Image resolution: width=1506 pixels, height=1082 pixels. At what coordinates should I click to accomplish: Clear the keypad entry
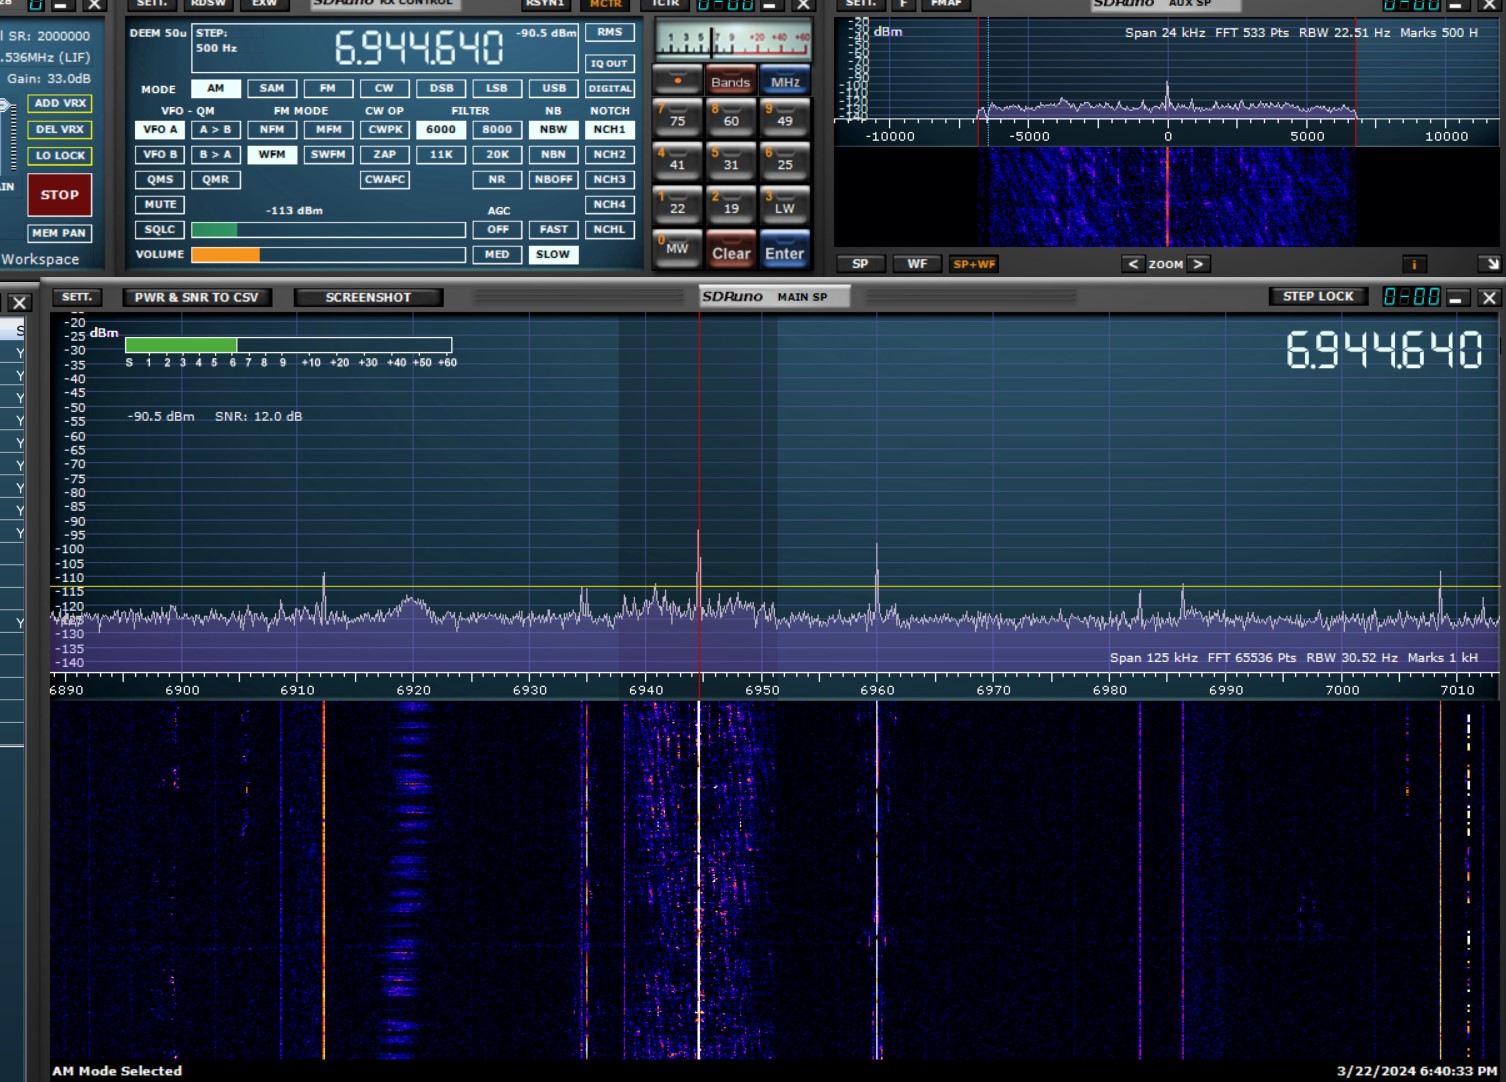coord(731,251)
